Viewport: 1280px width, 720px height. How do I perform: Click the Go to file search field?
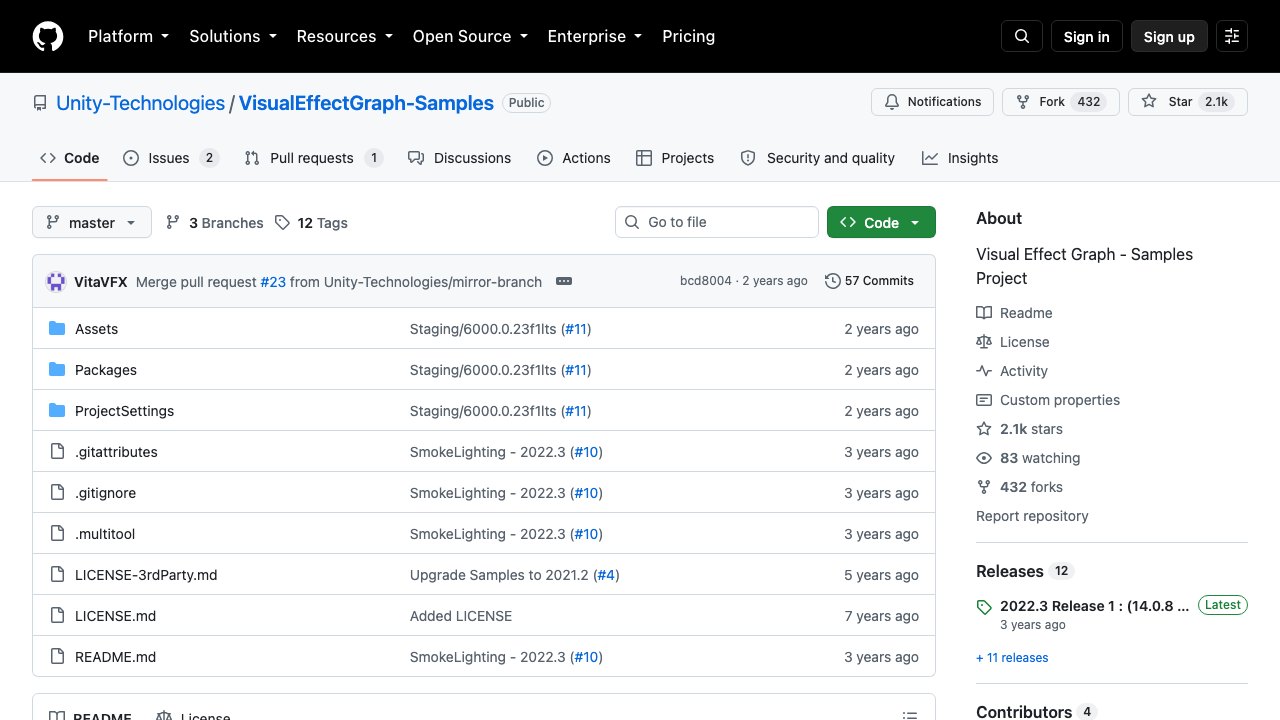click(717, 222)
